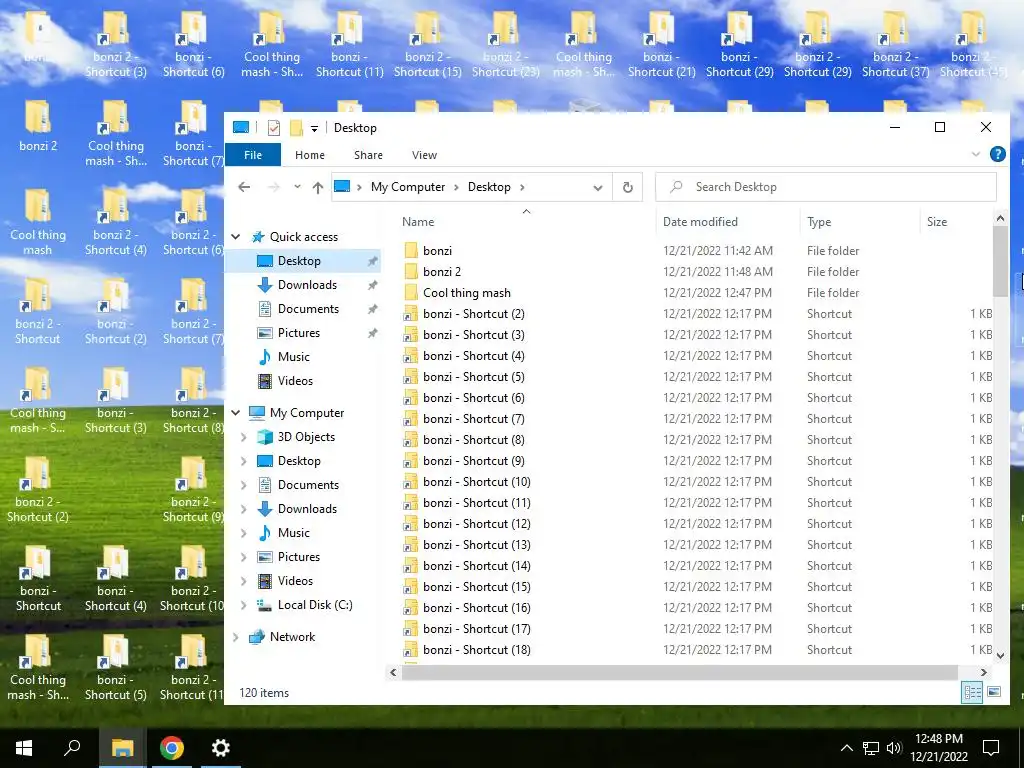Open the Windows Start menu
The width and height of the screenshot is (1024, 768).
coord(24,748)
